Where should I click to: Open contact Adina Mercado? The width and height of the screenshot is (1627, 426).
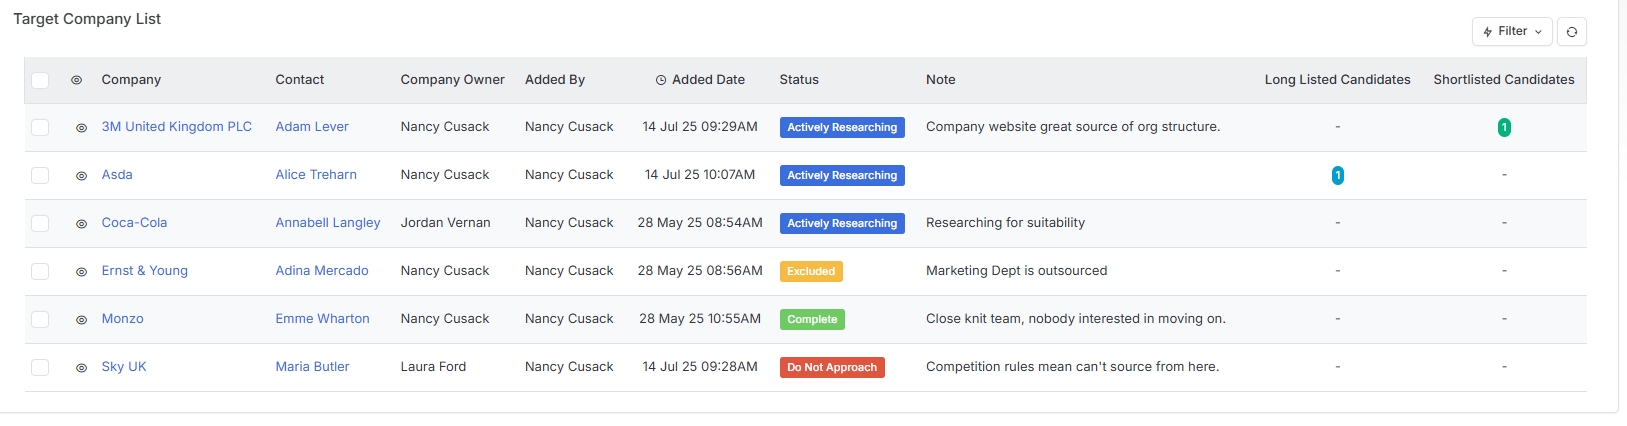coord(322,271)
